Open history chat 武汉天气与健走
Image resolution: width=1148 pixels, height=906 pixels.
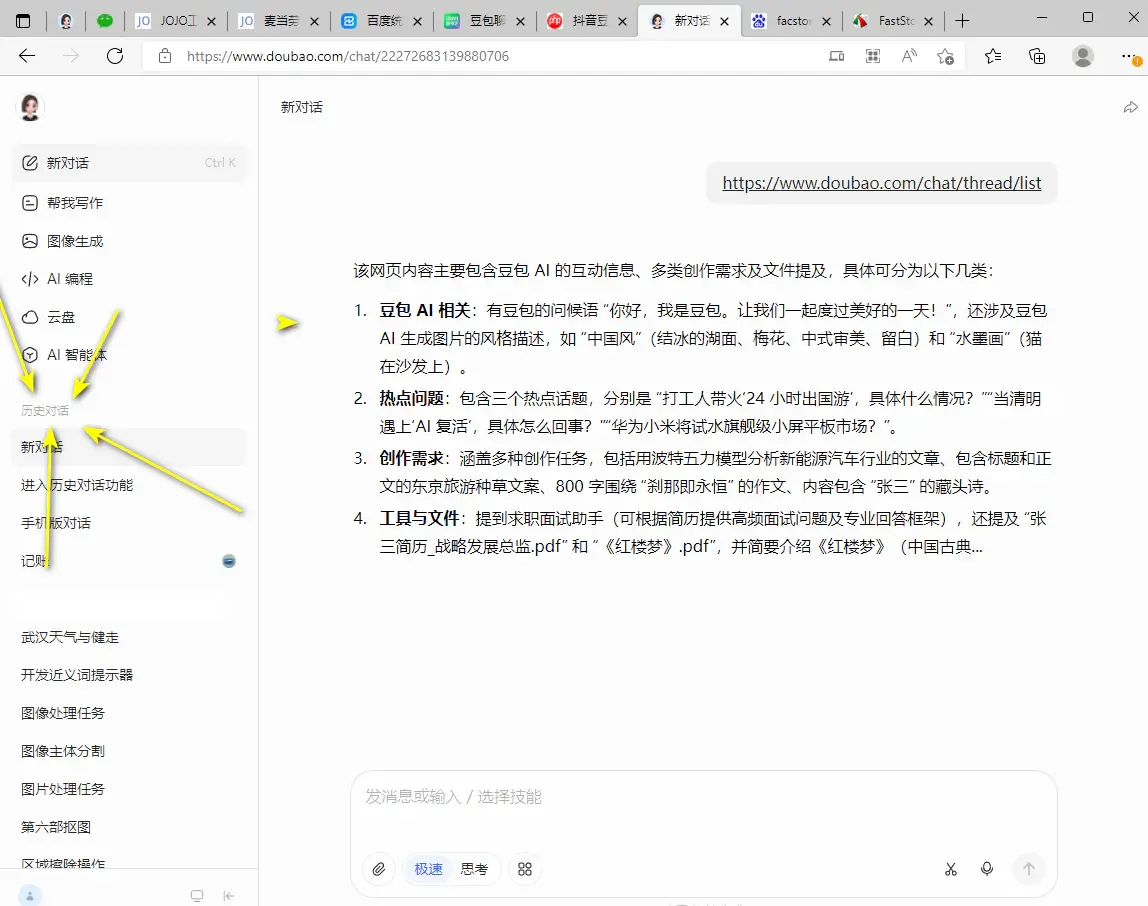129,637
